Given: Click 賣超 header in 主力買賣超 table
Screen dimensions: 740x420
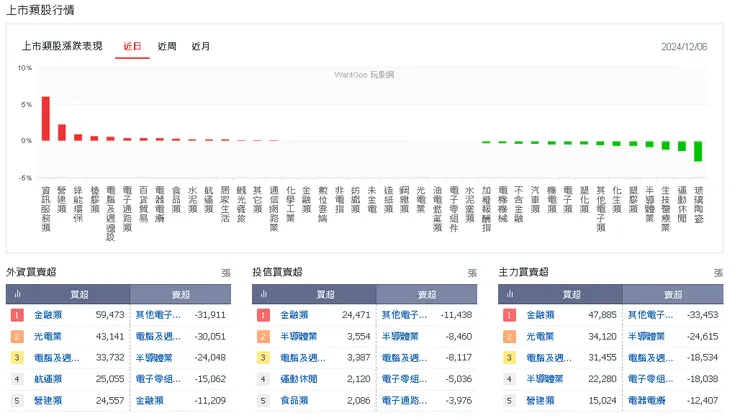Looking at the screenshot, I should (673, 294).
